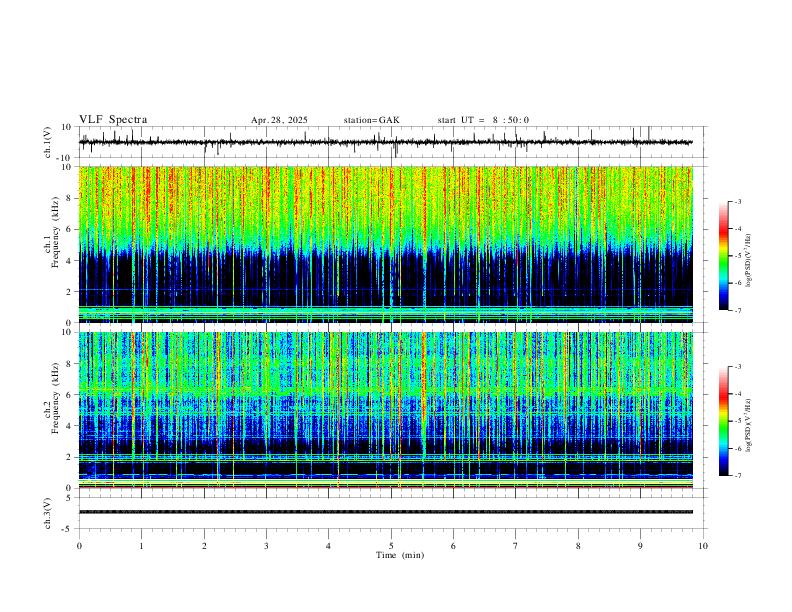
Task: Click the ch.2 color bar label 'log(PSD)(V²/Hz)'
Action: 749,425
